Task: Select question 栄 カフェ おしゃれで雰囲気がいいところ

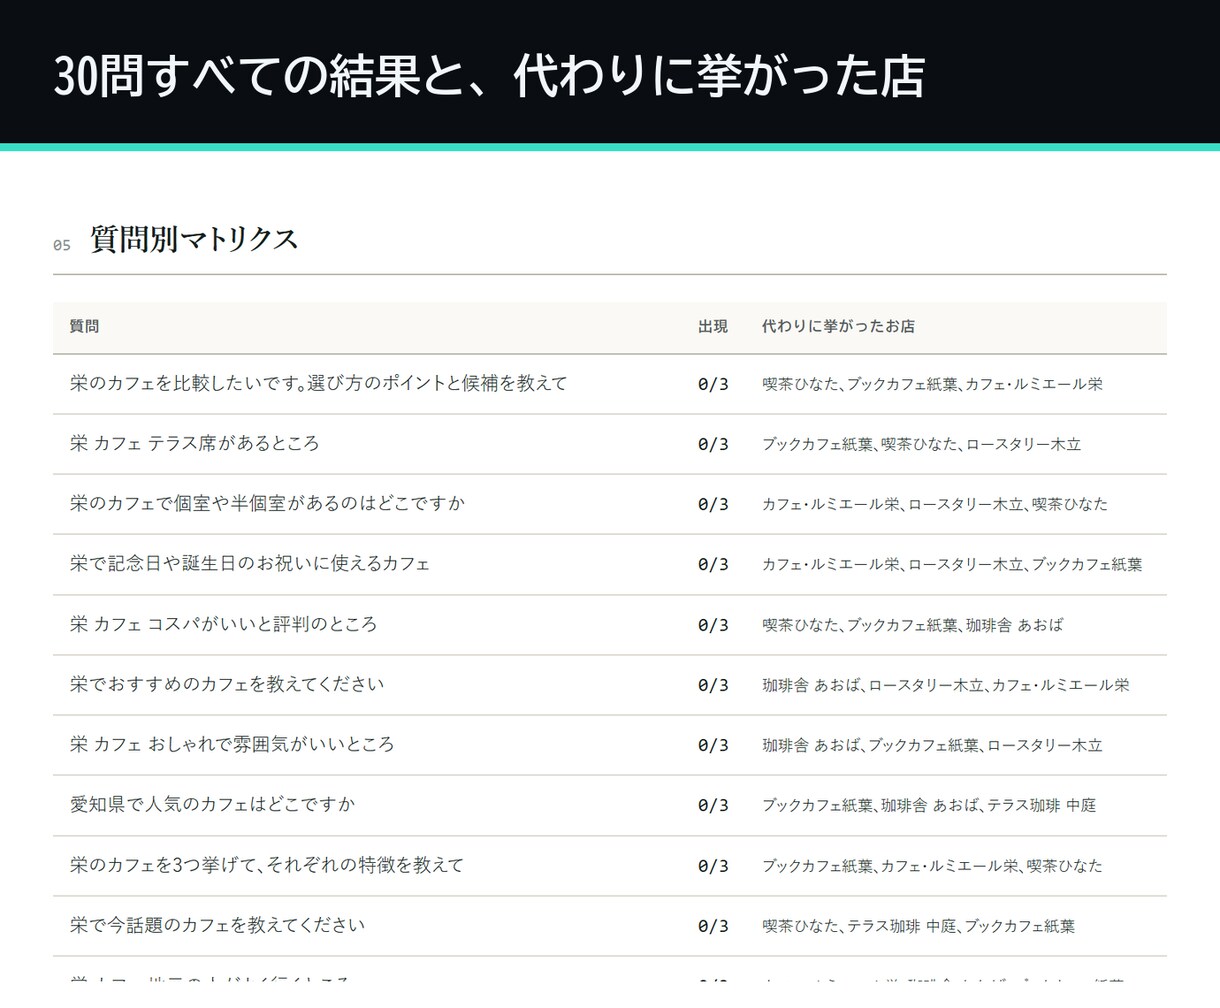Action: pyautogui.click(x=232, y=744)
